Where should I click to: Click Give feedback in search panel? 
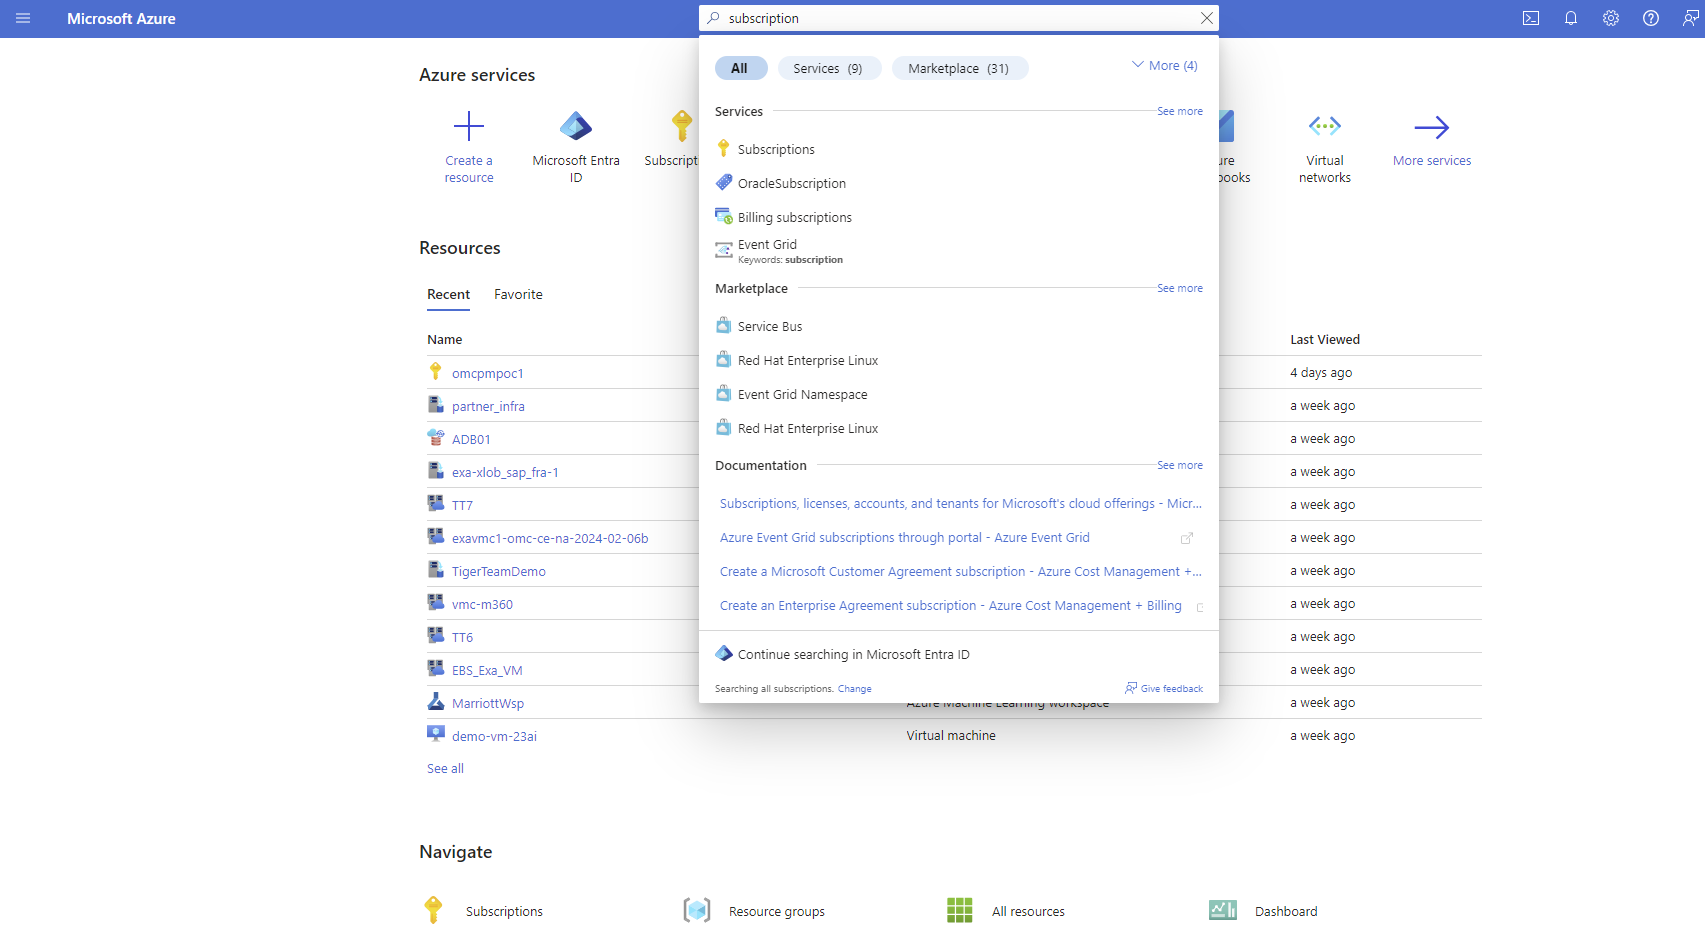point(1164,689)
